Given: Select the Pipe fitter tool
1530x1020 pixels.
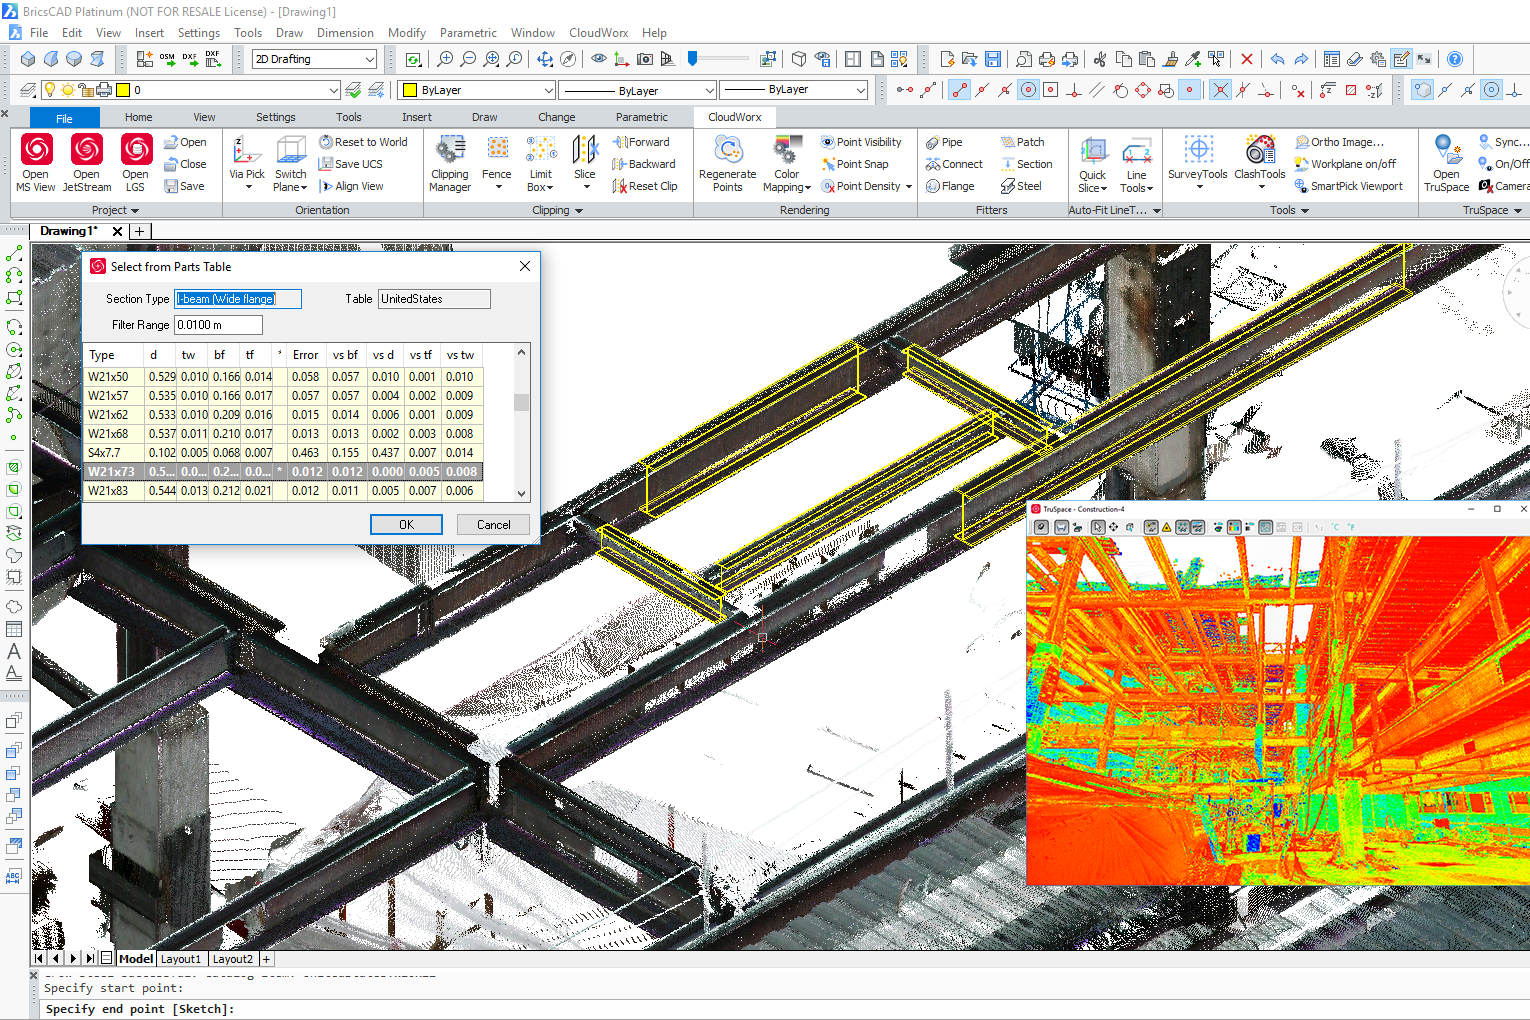Looking at the screenshot, I should 944,142.
